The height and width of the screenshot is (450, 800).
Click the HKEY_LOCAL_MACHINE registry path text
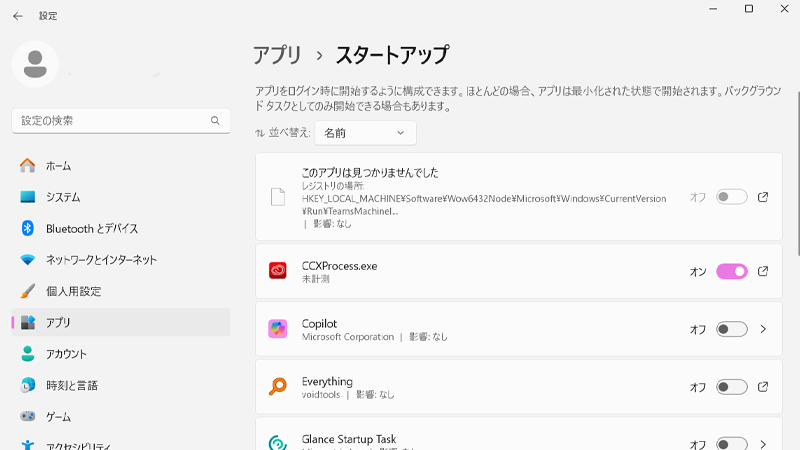(x=484, y=205)
